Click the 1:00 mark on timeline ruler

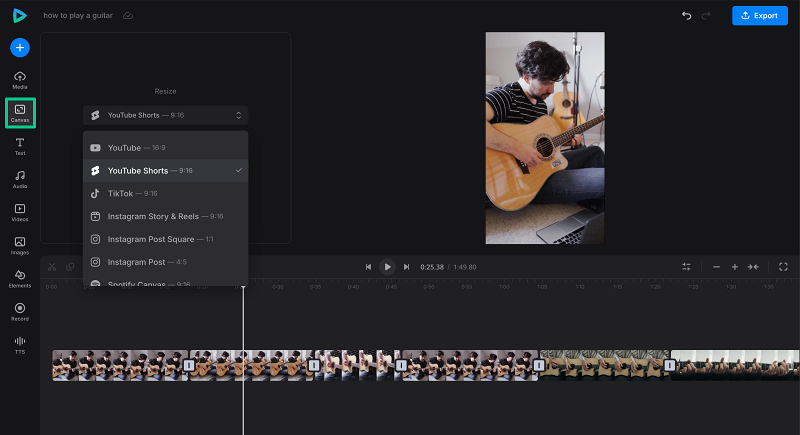(504, 287)
